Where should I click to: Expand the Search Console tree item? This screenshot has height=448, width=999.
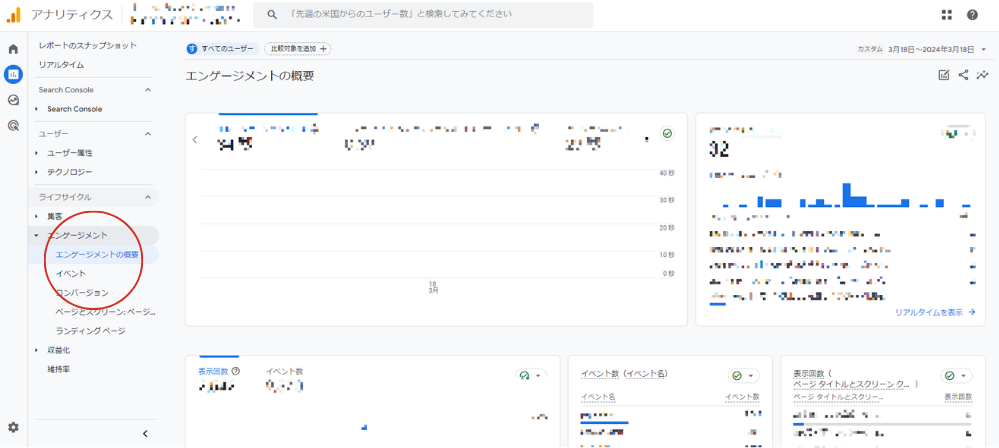[75, 109]
